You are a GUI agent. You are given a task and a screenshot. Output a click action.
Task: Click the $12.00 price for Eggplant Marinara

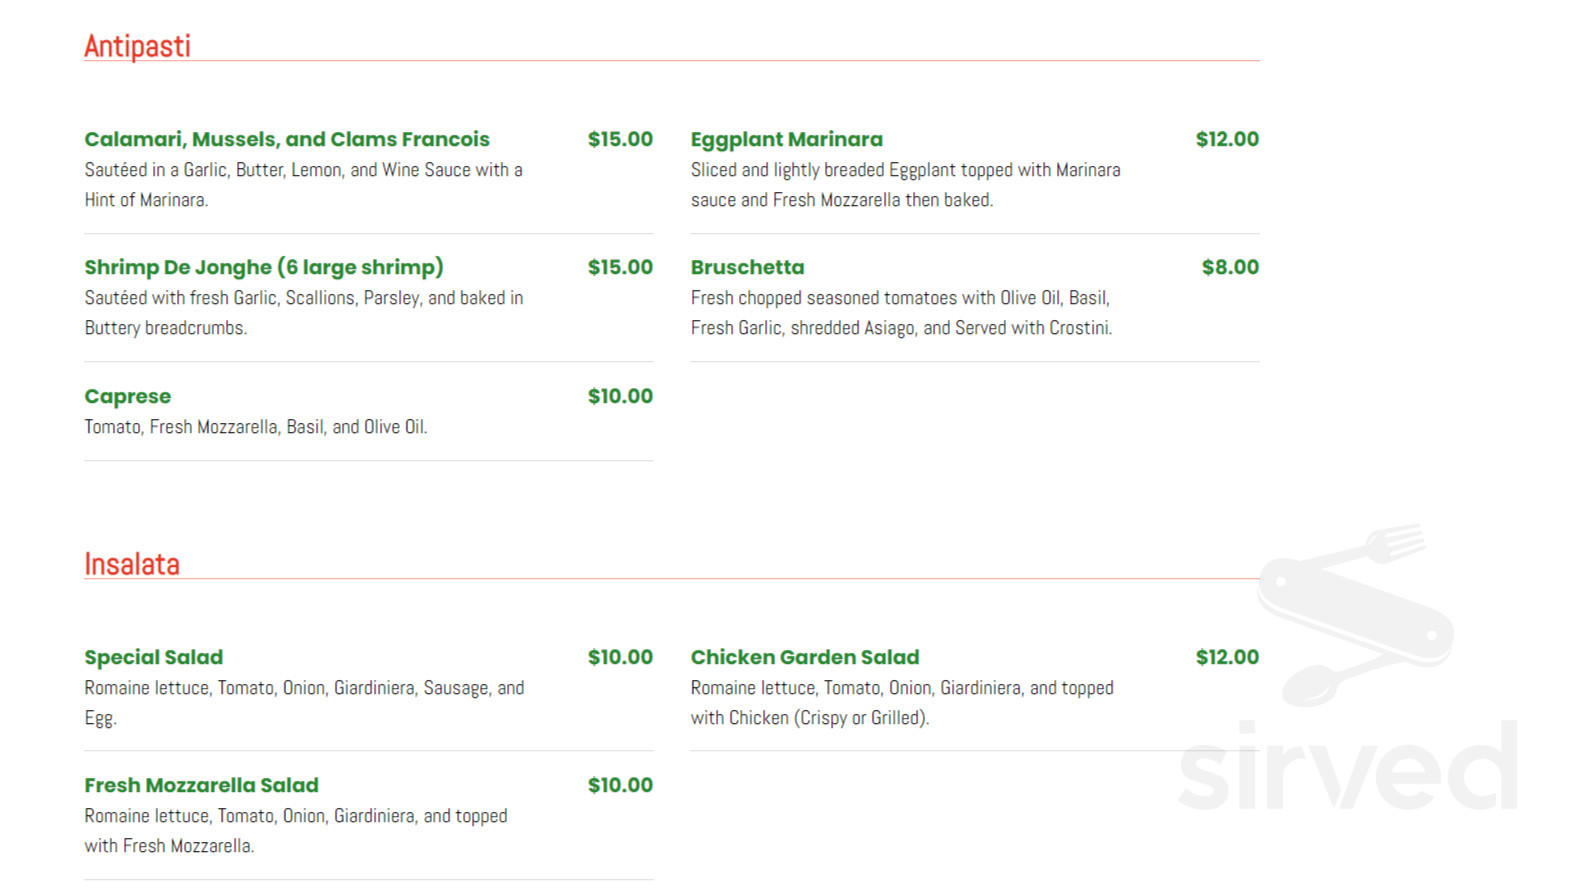(1227, 139)
